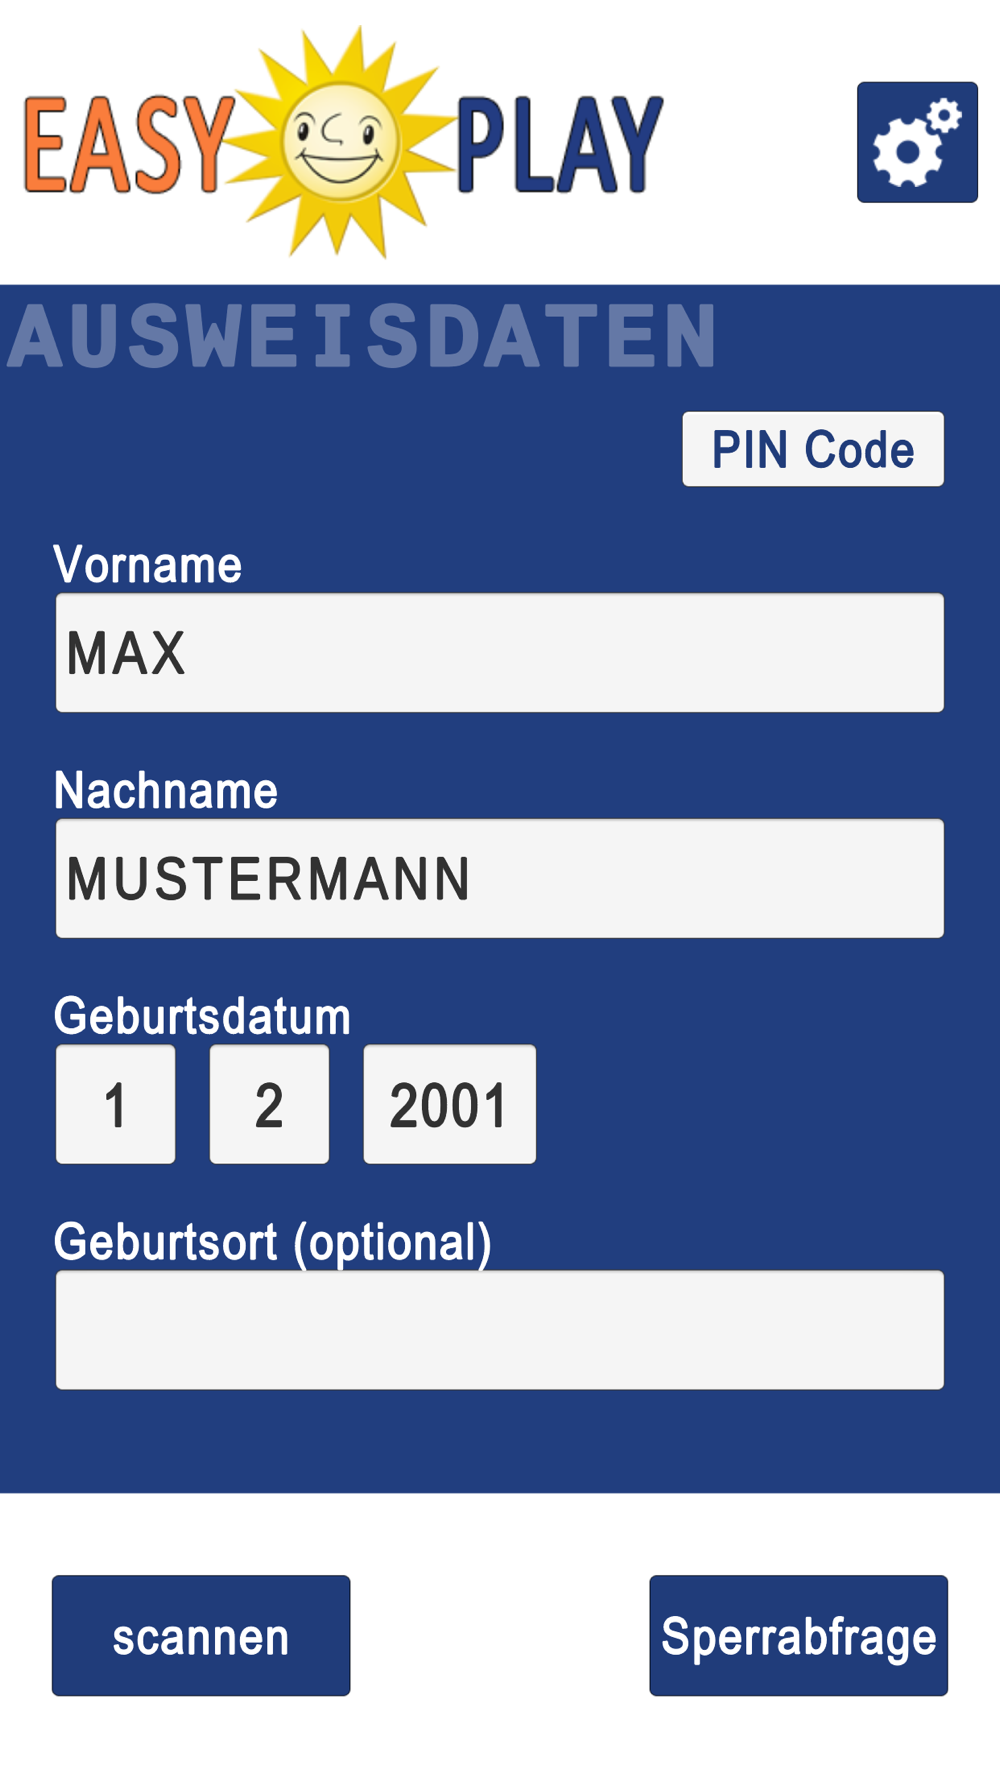Image resolution: width=1000 pixels, height=1778 pixels.
Task: Focus the Vorname field containing MAX
Action: pos(500,653)
